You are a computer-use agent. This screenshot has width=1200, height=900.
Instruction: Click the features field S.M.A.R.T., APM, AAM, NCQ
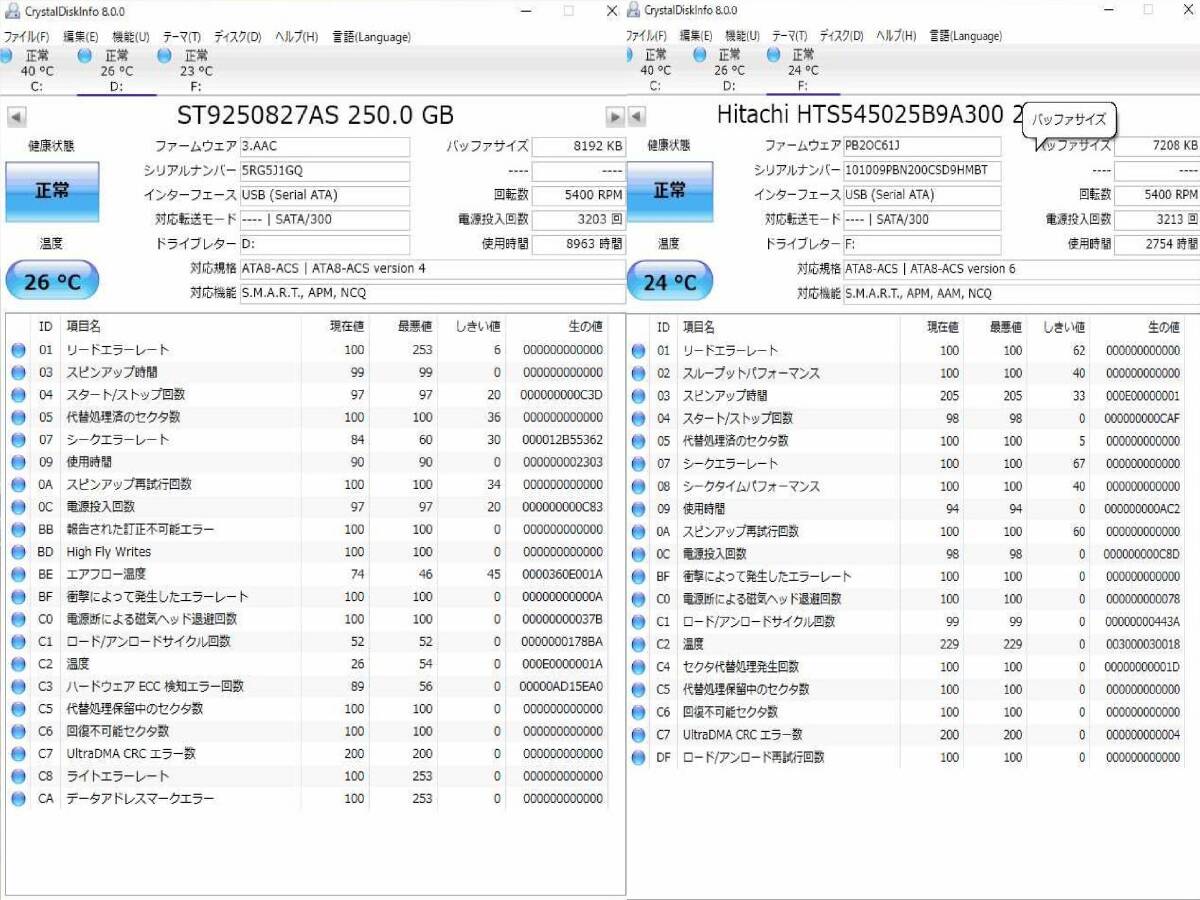tap(1021, 293)
